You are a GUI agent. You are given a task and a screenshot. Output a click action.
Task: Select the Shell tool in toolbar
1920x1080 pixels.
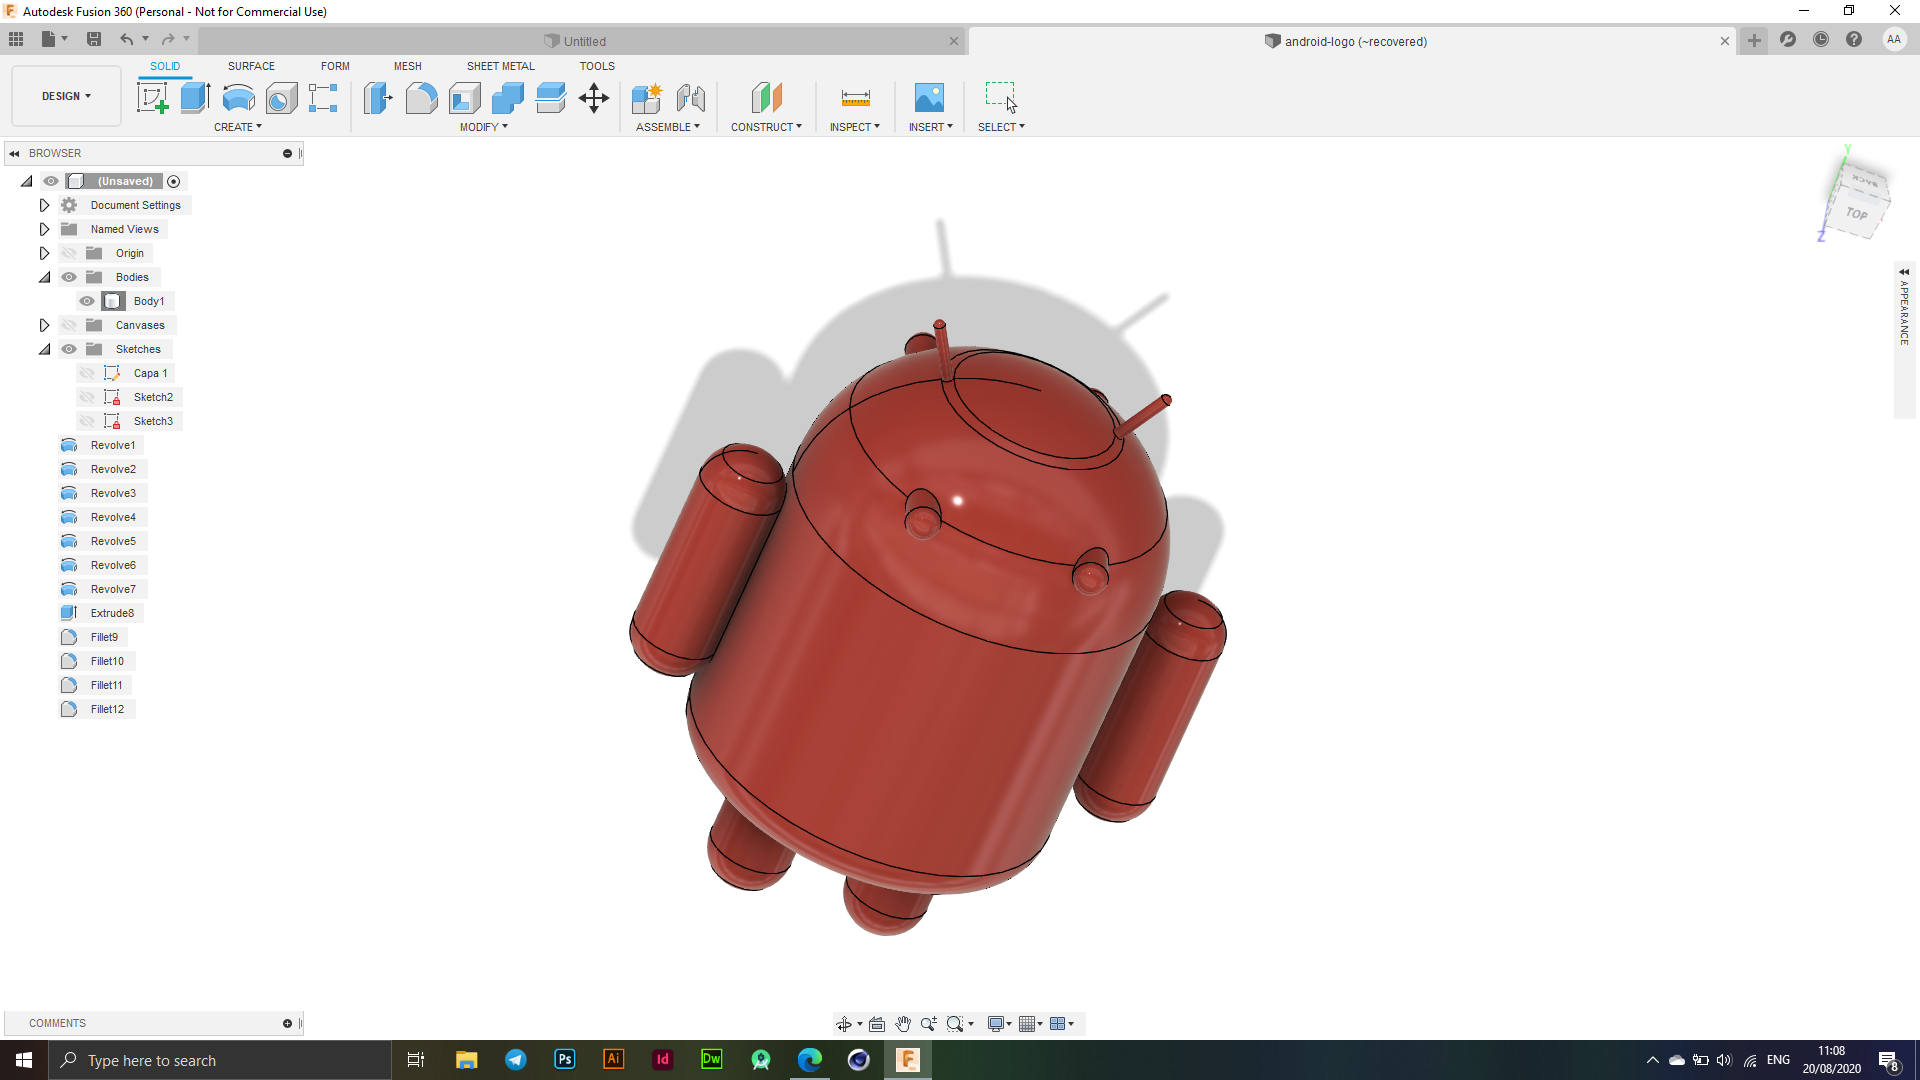tap(464, 98)
